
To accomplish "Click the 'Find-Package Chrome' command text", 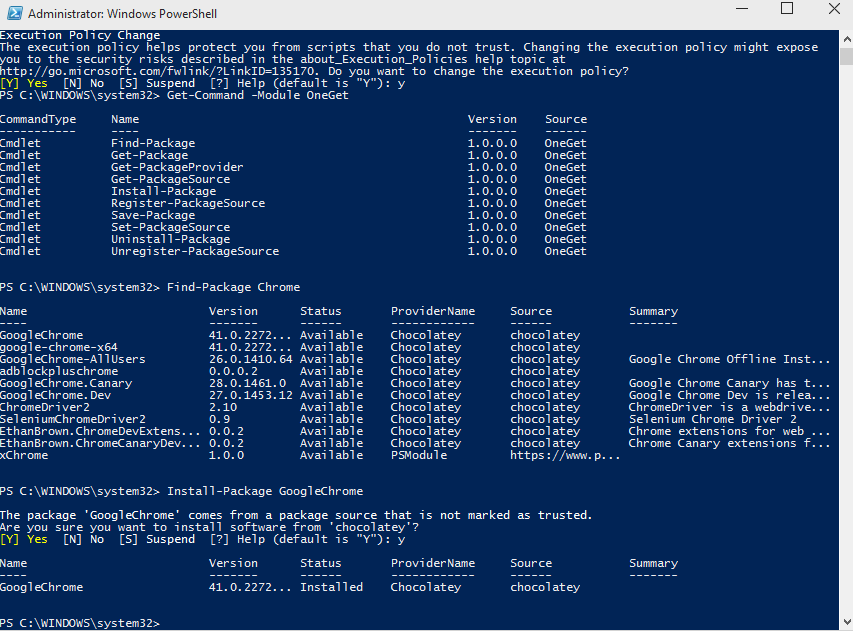I will tap(233, 287).
